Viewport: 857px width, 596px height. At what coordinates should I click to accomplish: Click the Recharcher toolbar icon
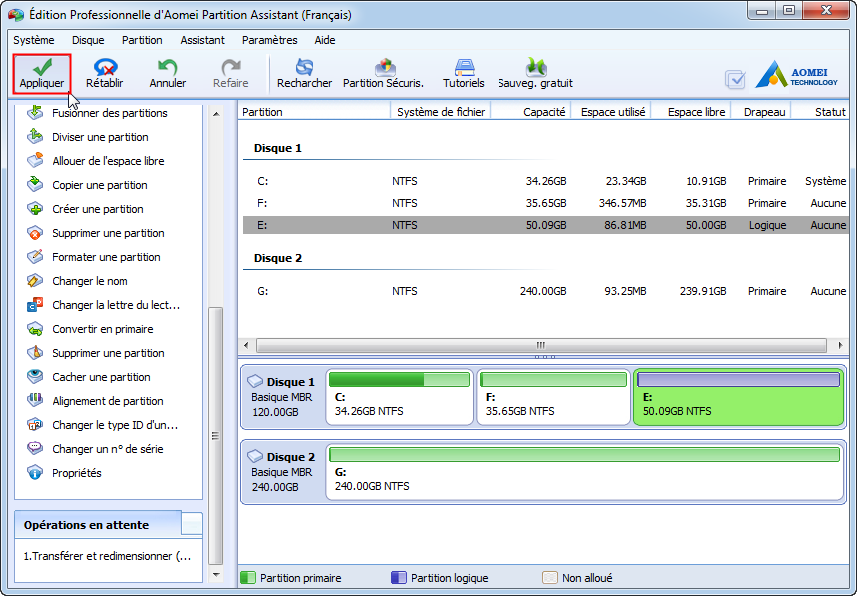point(304,74)
